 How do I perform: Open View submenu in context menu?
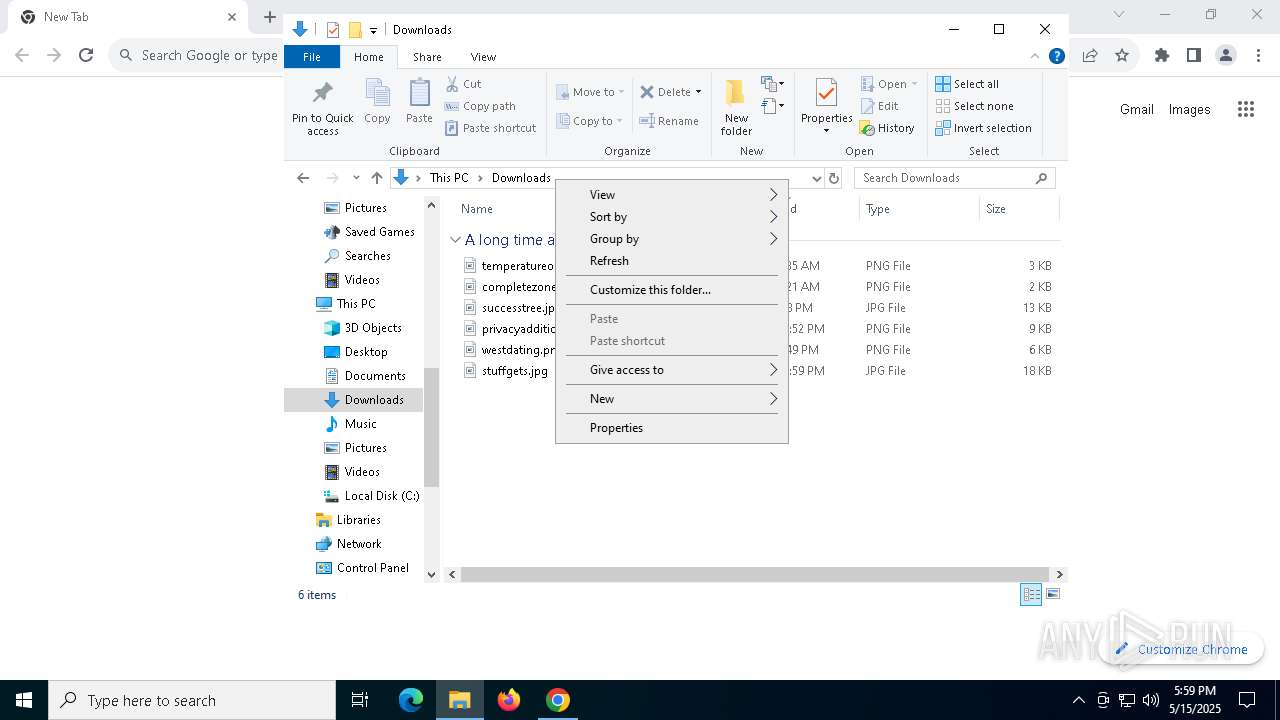tap(672, 195)
